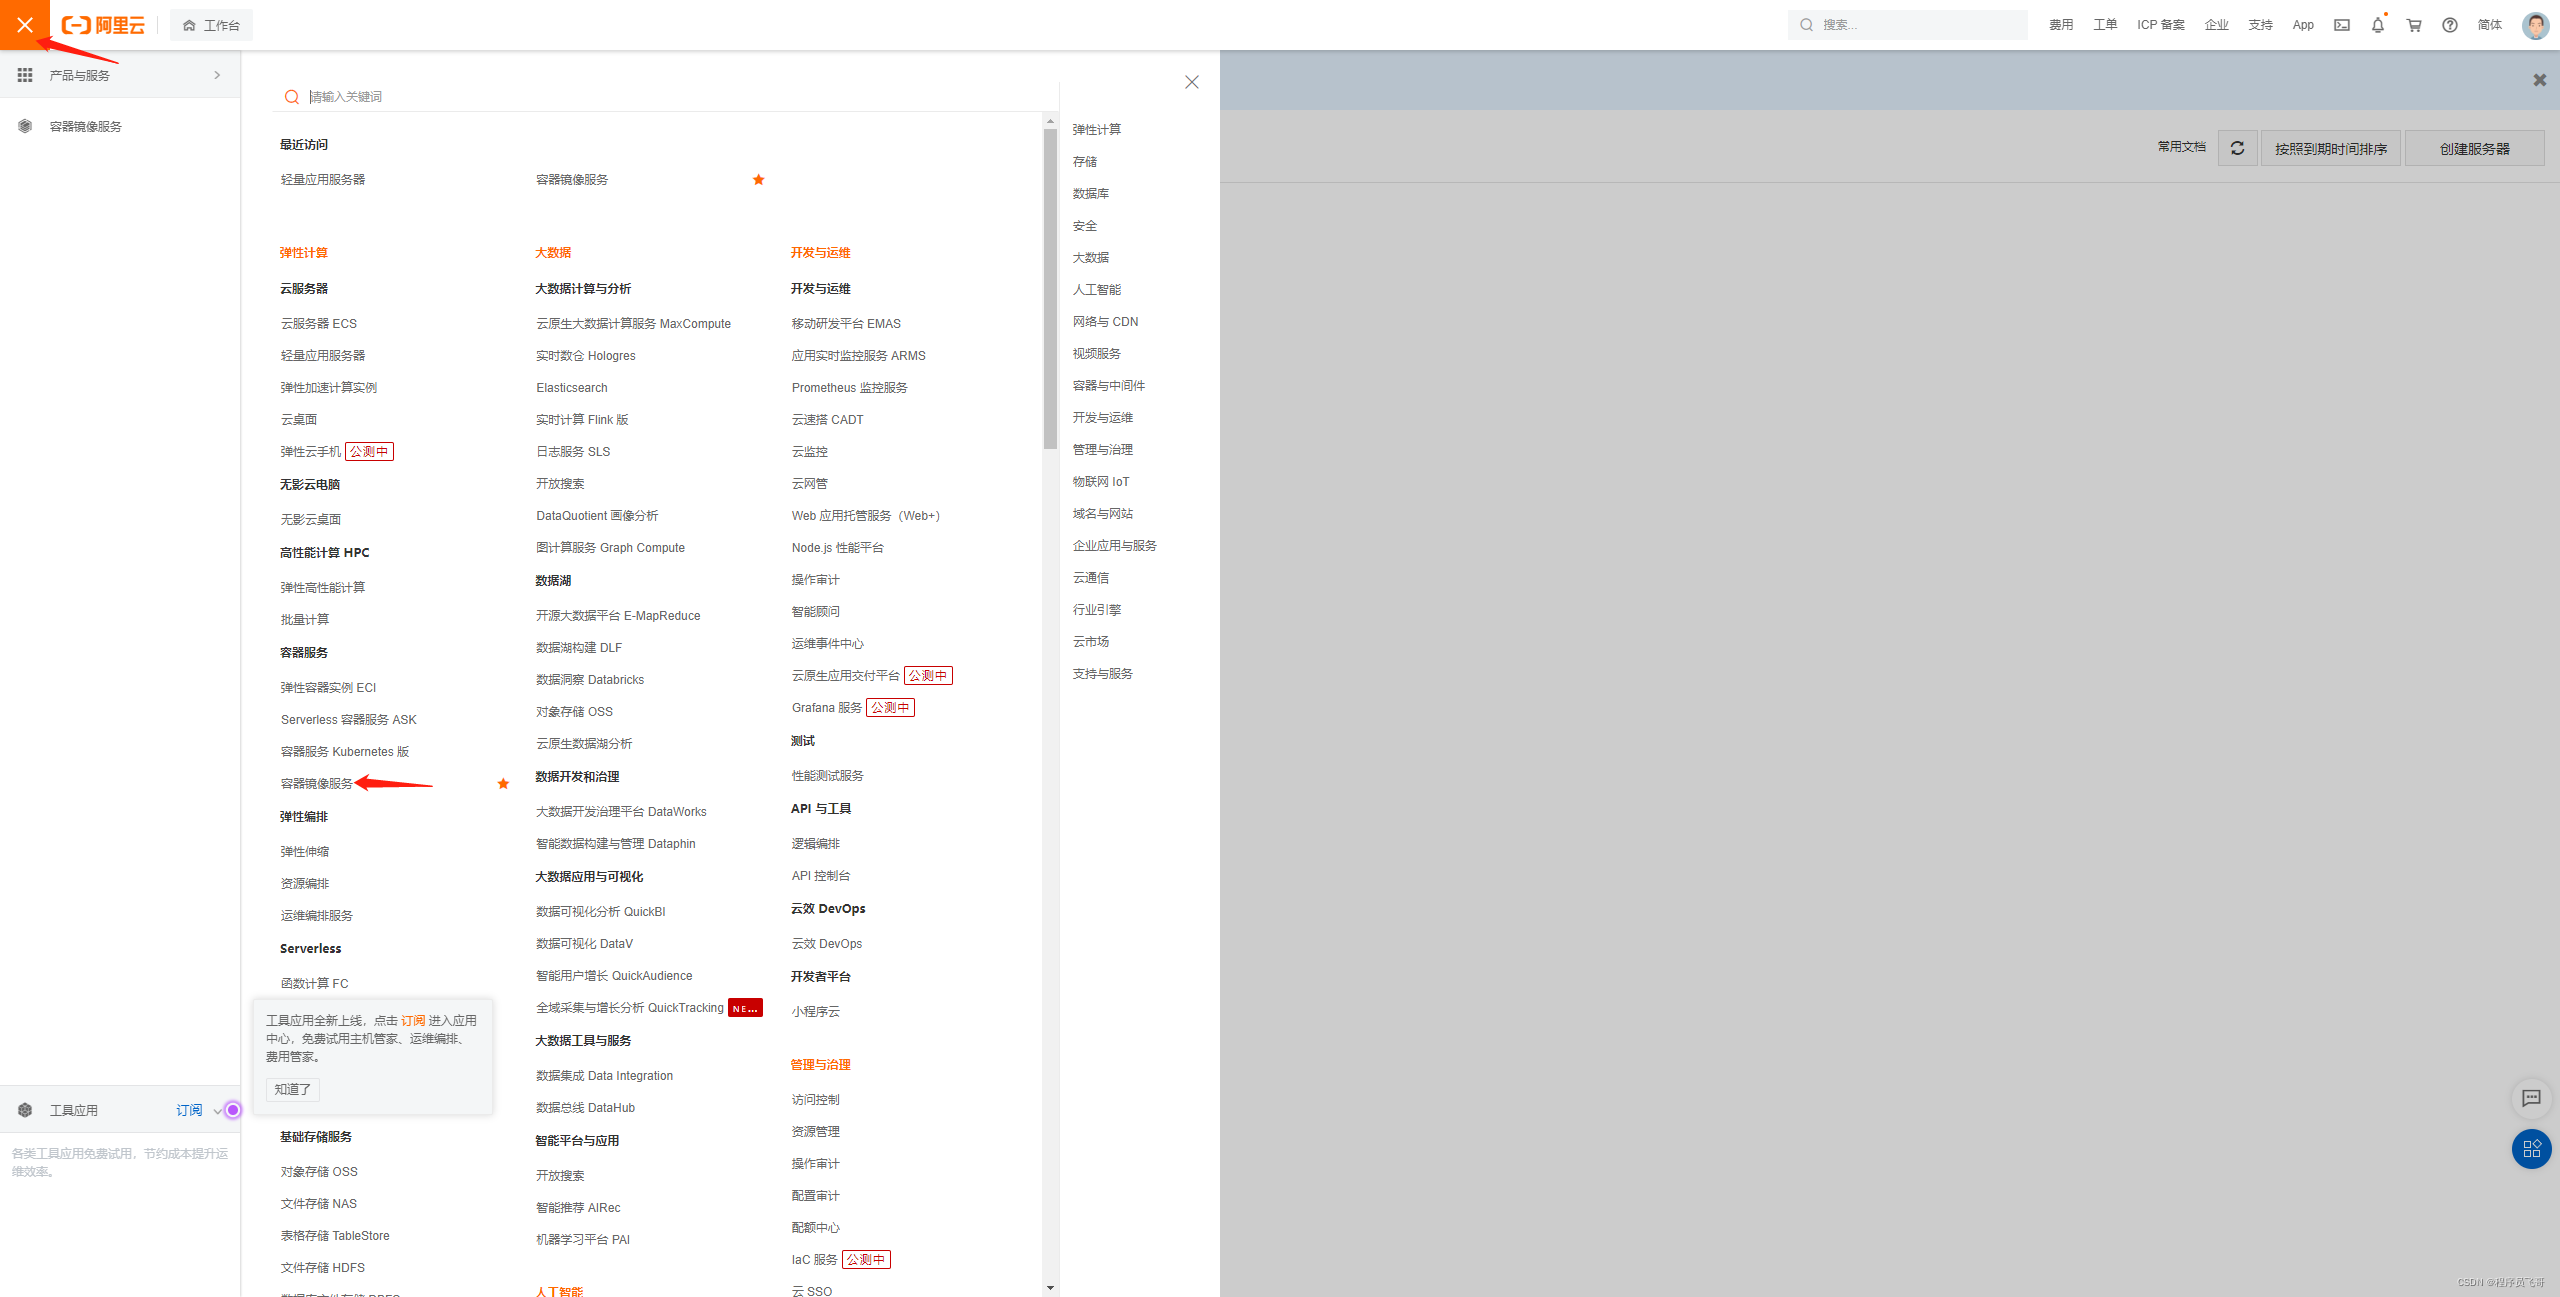
Task: Open Elasticsearch service
Action: pos(572,388)
